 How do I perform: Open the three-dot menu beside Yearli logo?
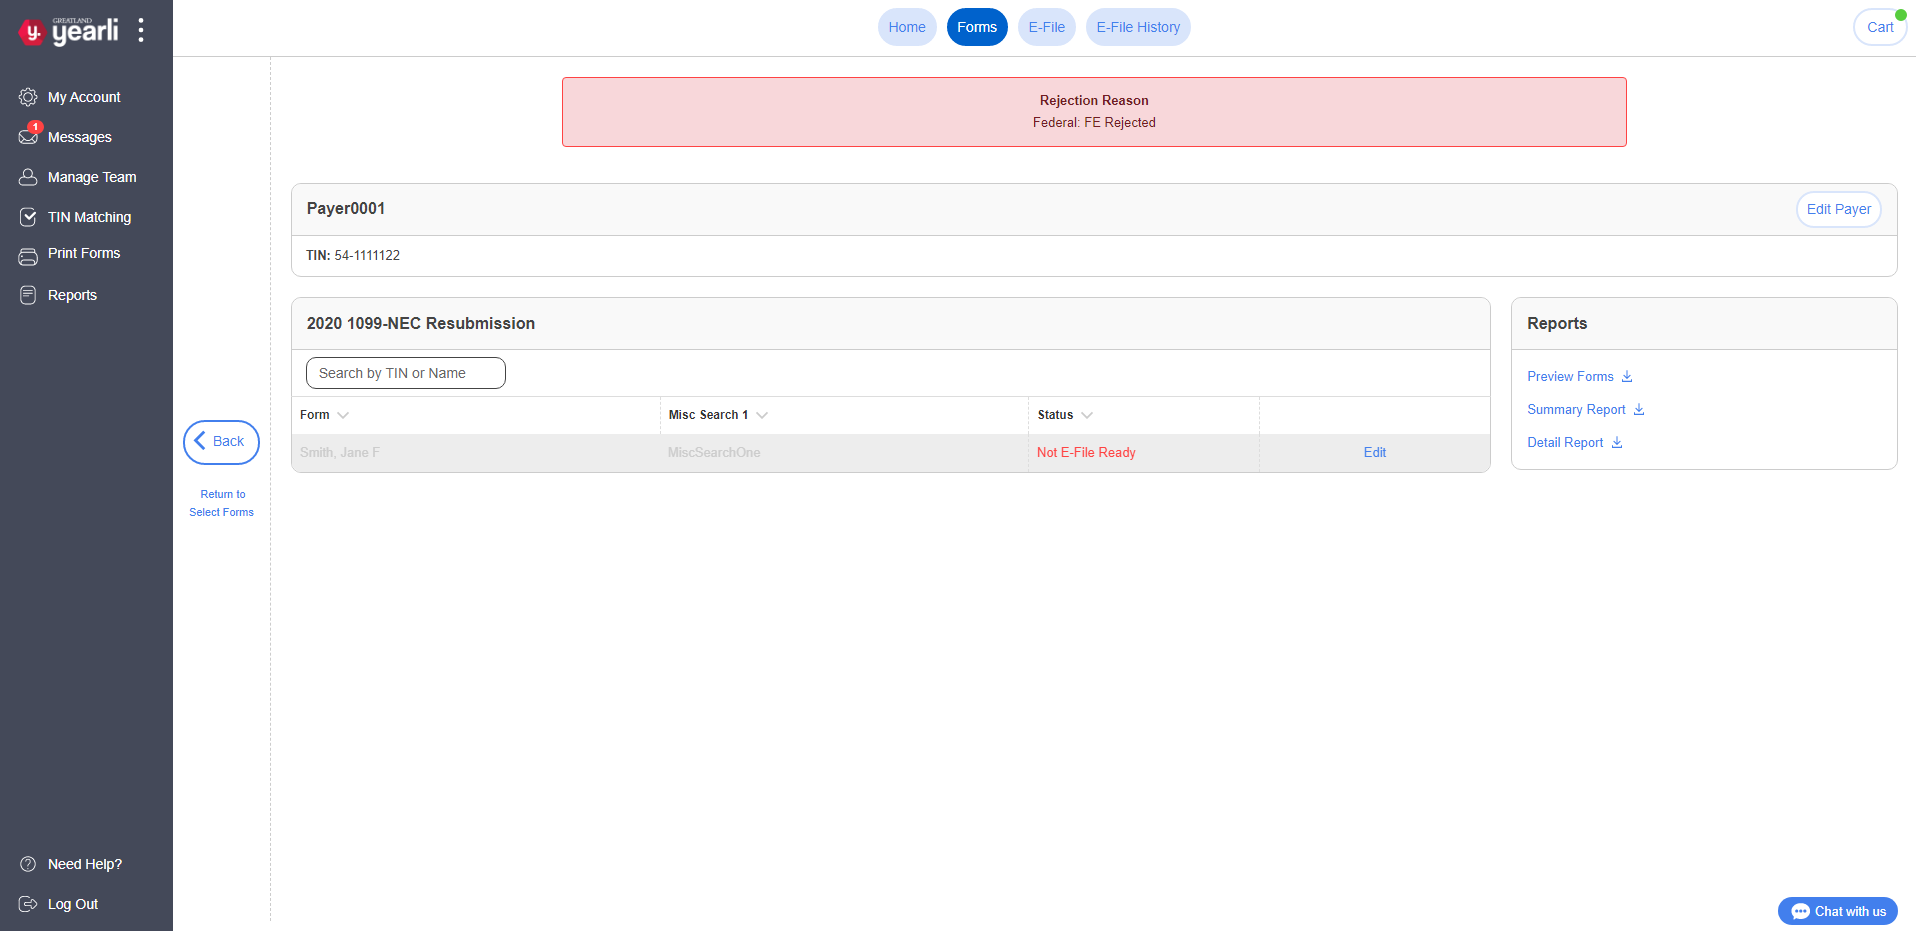click(141, 30)
